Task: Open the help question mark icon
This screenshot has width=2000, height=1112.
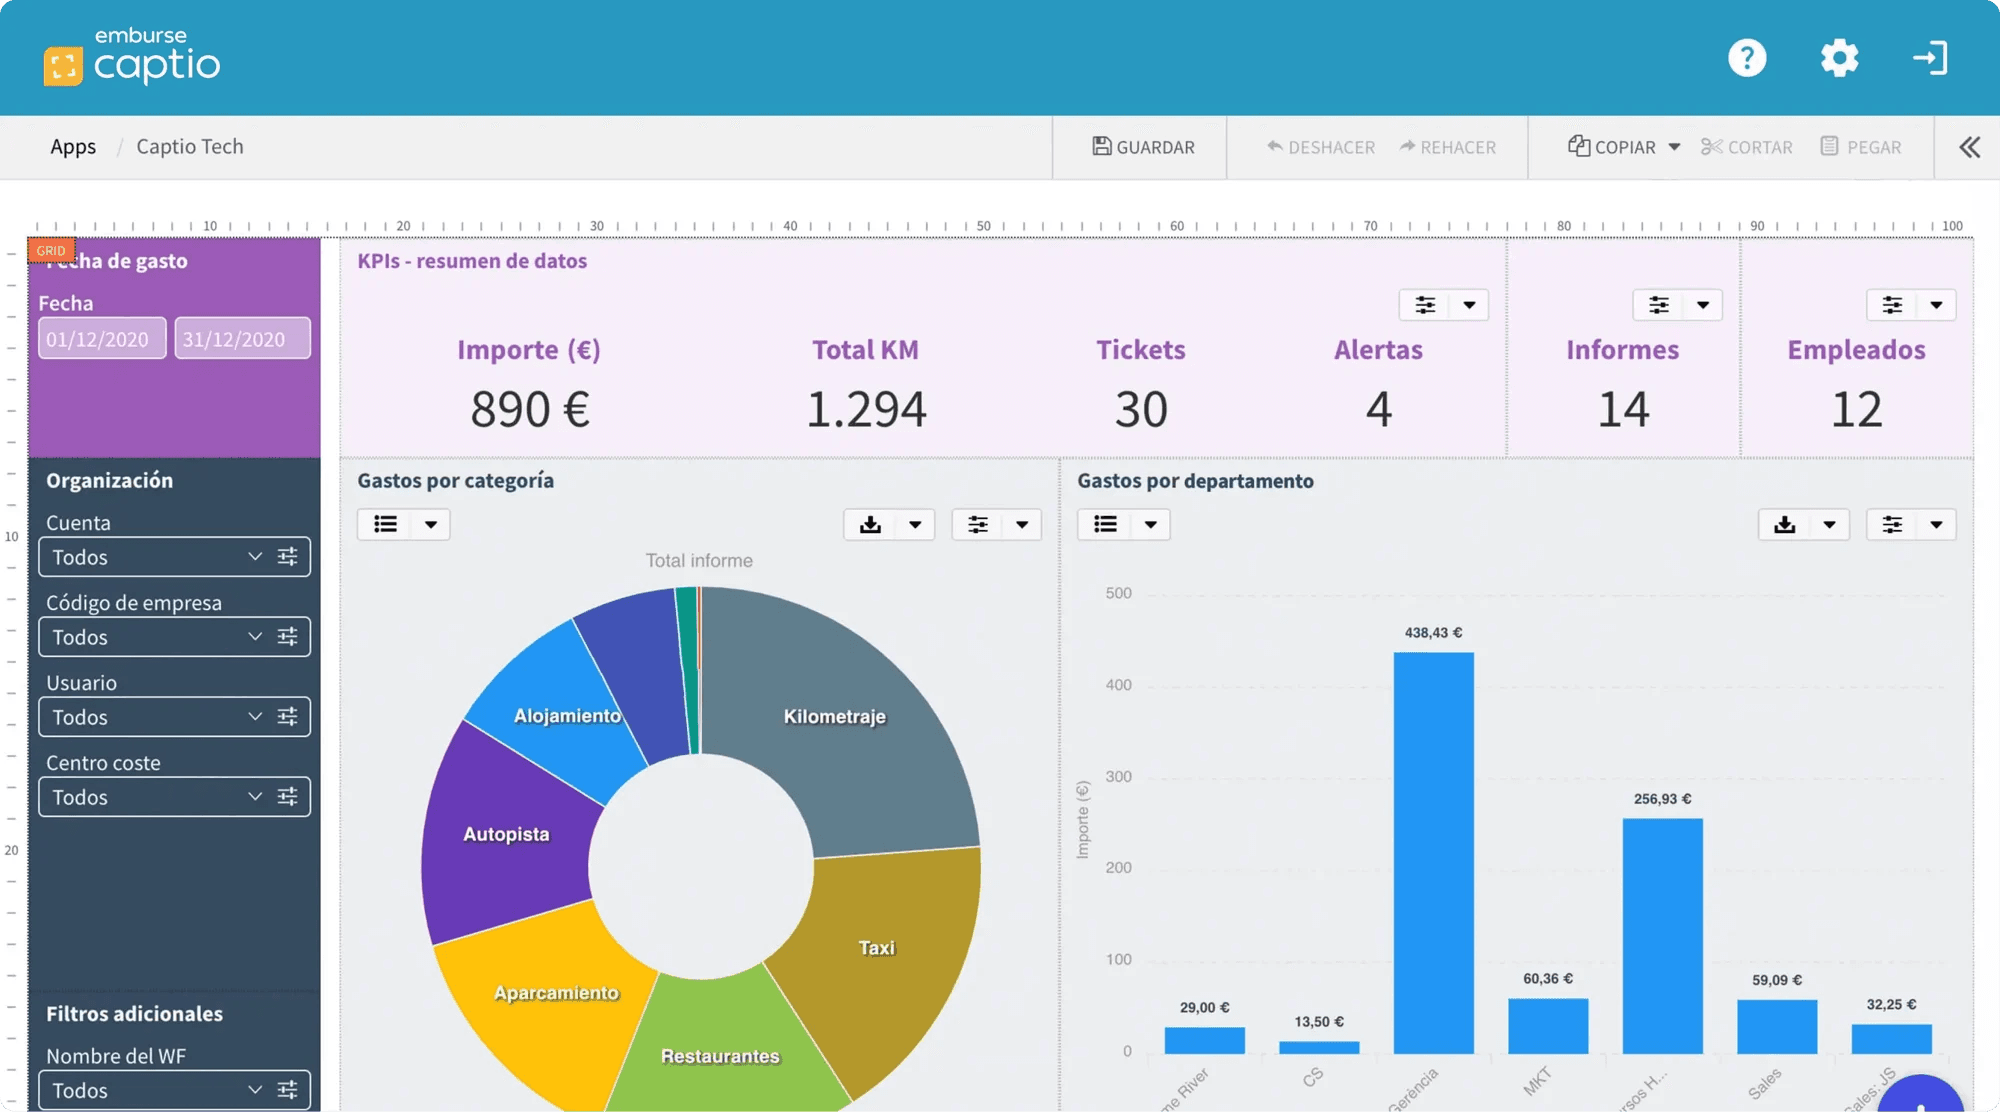Action: tap(1747, 58)
